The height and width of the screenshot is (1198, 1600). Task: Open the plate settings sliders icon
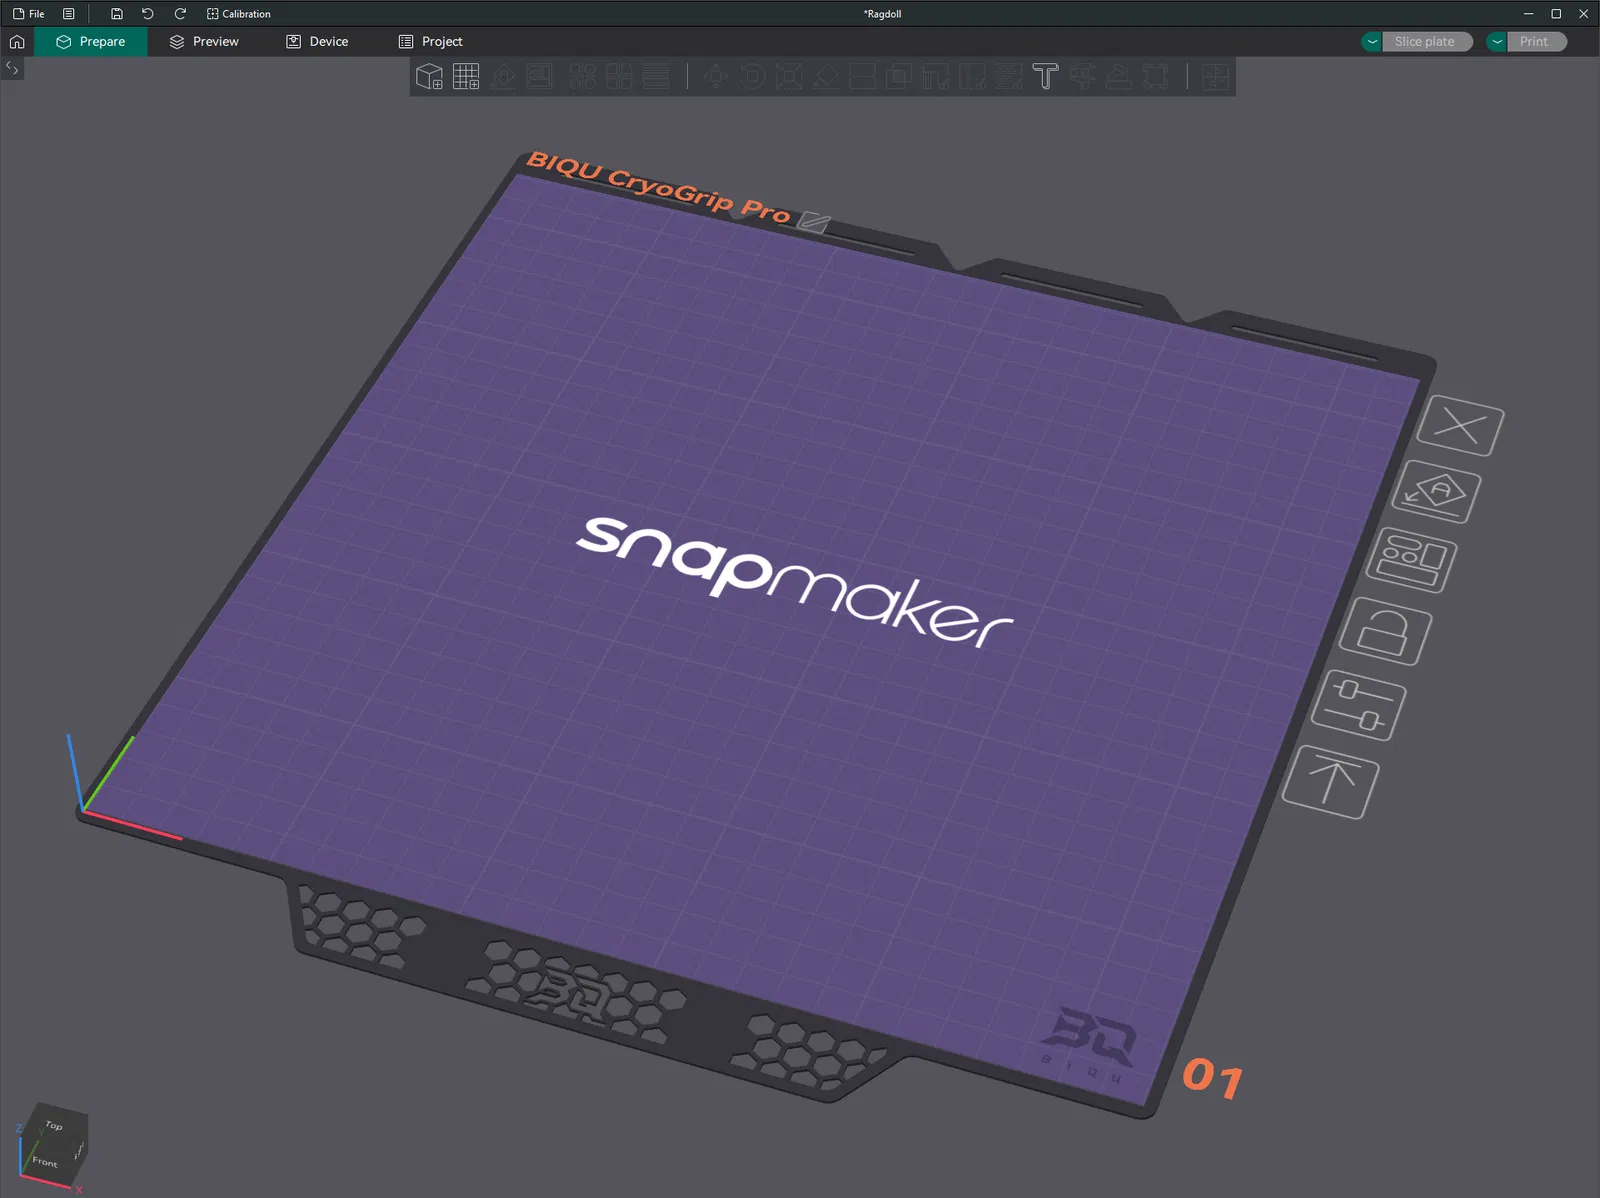click(1358, 706)
